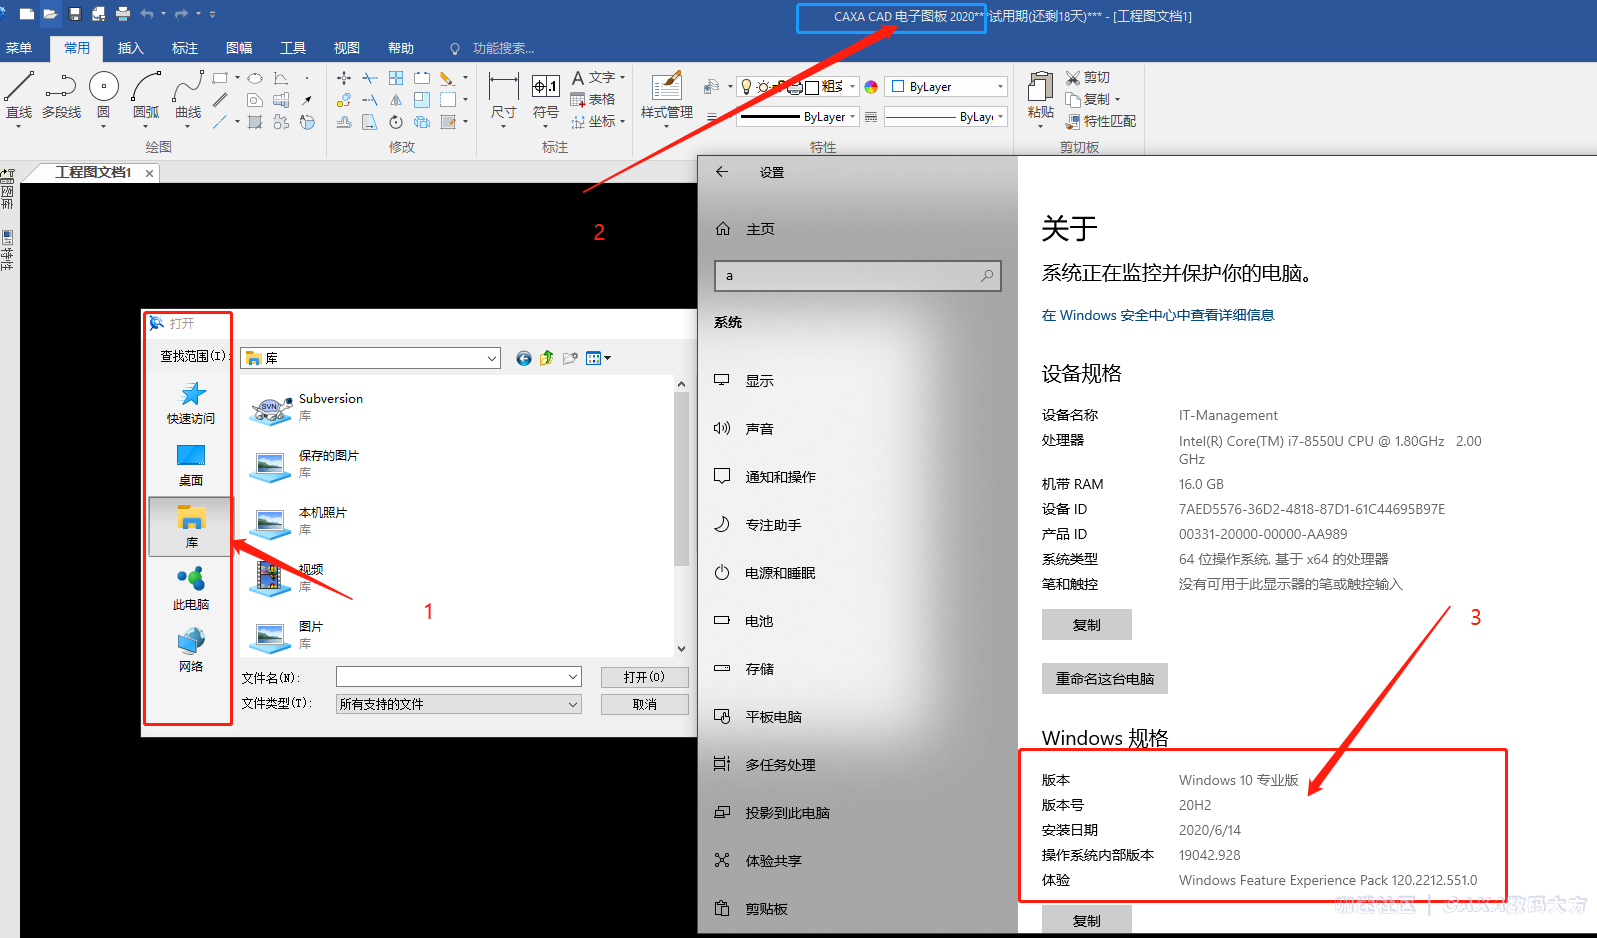The image size is (1597, 938).
Task: Open the Windows 安全中心 details link
Action: (x=1157, y=315)
